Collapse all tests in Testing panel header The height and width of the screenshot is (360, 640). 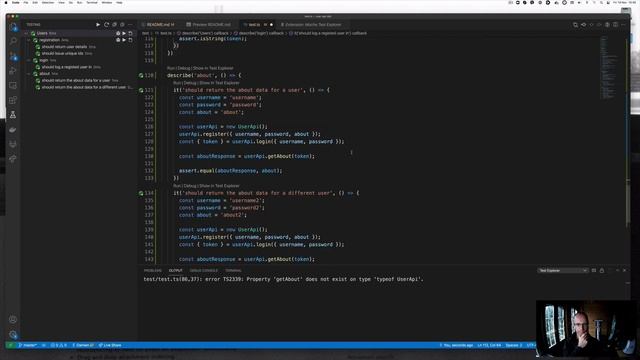tap(114, 24)
